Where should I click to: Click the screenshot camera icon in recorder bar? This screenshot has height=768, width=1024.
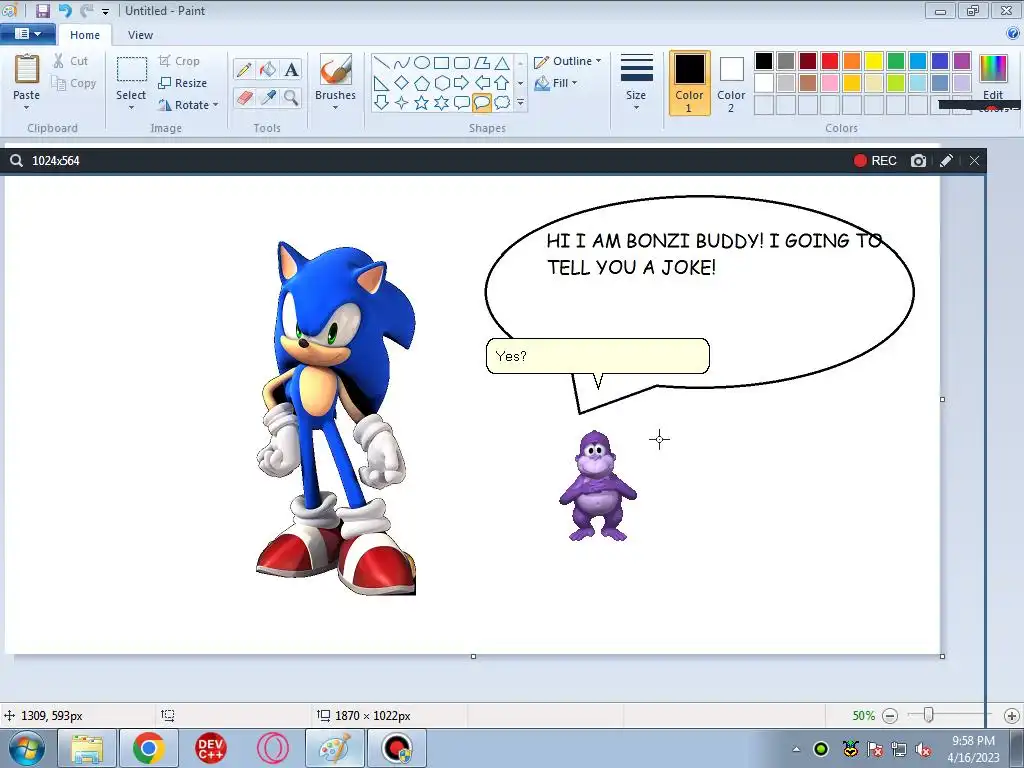click(918, 161)
